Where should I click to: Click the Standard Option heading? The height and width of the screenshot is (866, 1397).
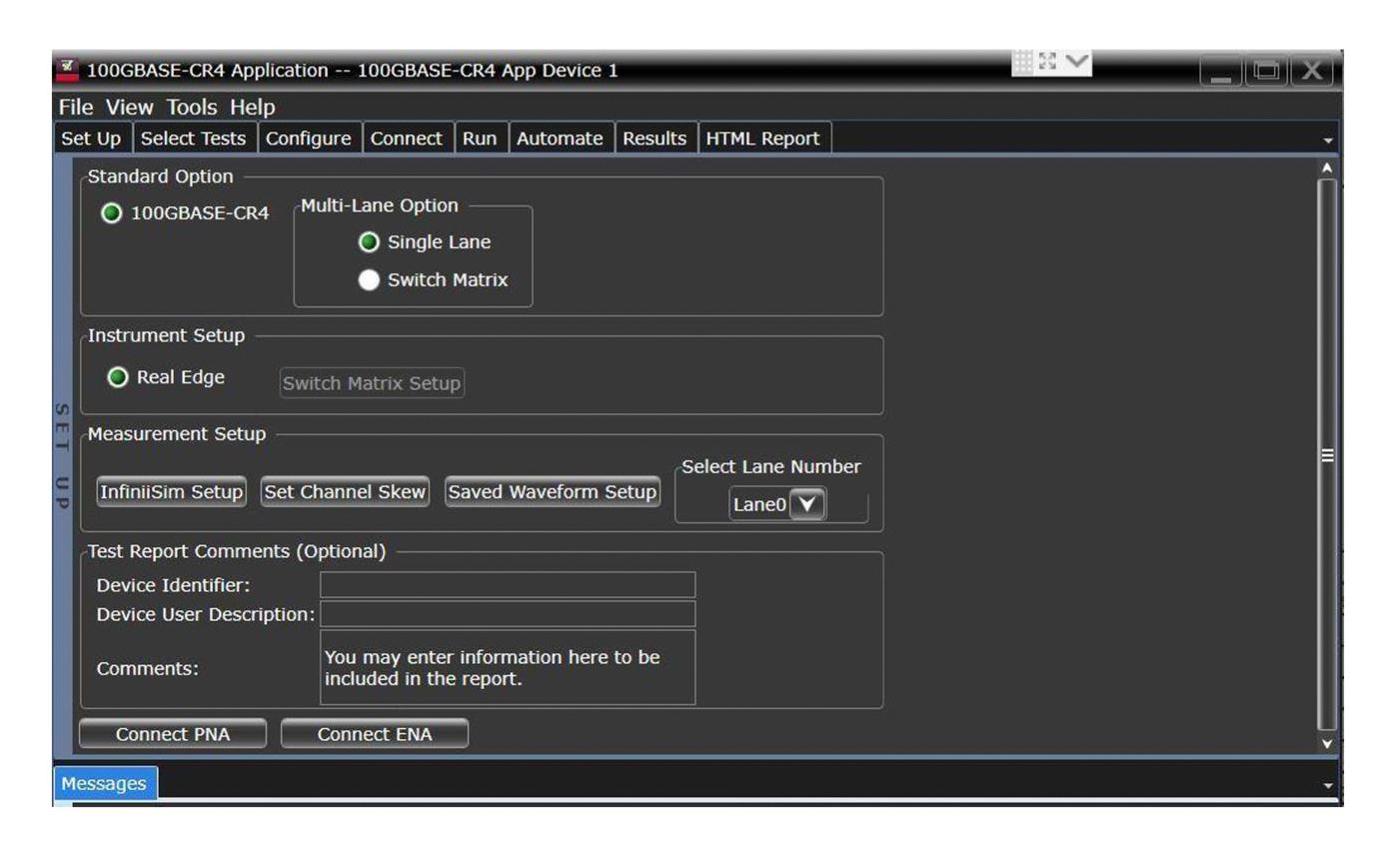[161, 177]
